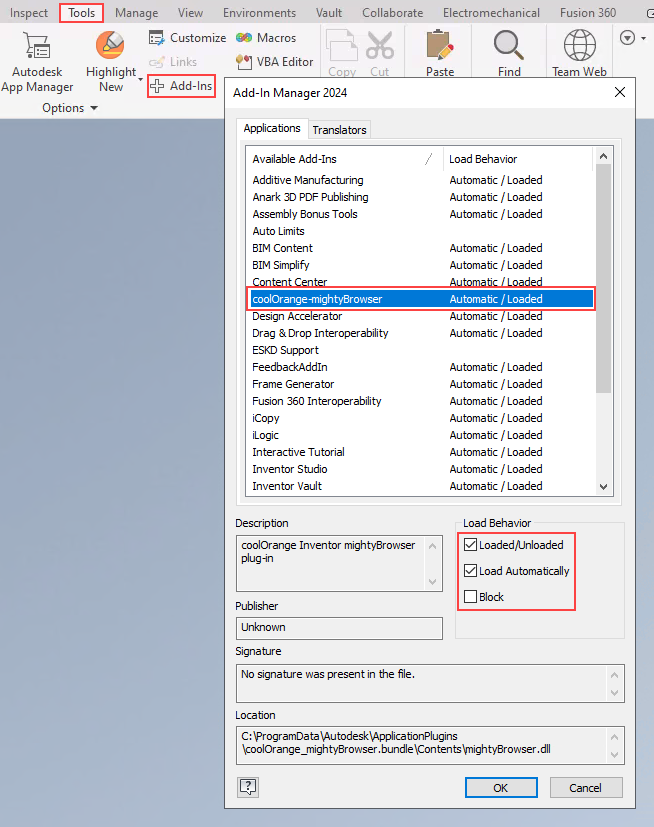Click the Signature box scroll-up arrow

coord(614,675)
